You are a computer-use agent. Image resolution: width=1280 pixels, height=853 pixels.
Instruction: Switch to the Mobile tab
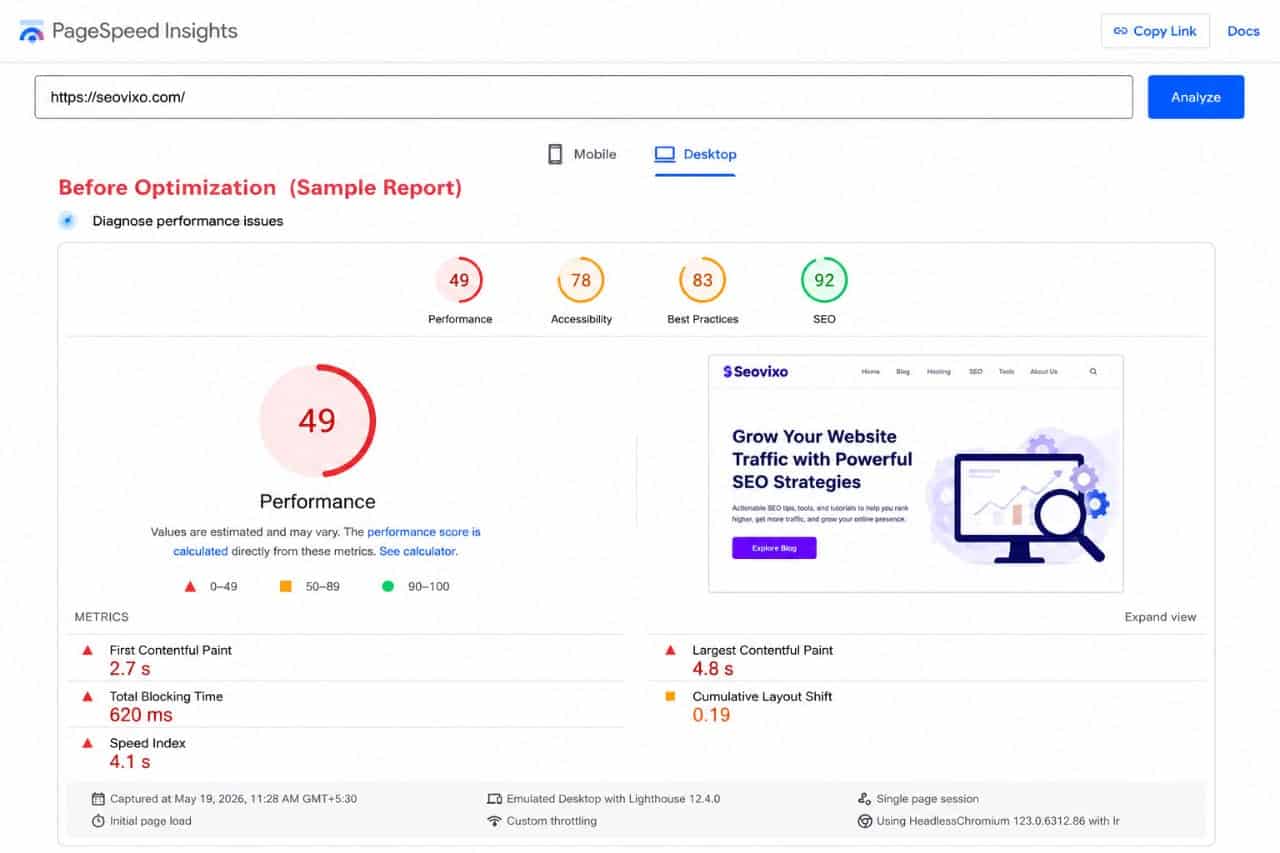(582, 154)
